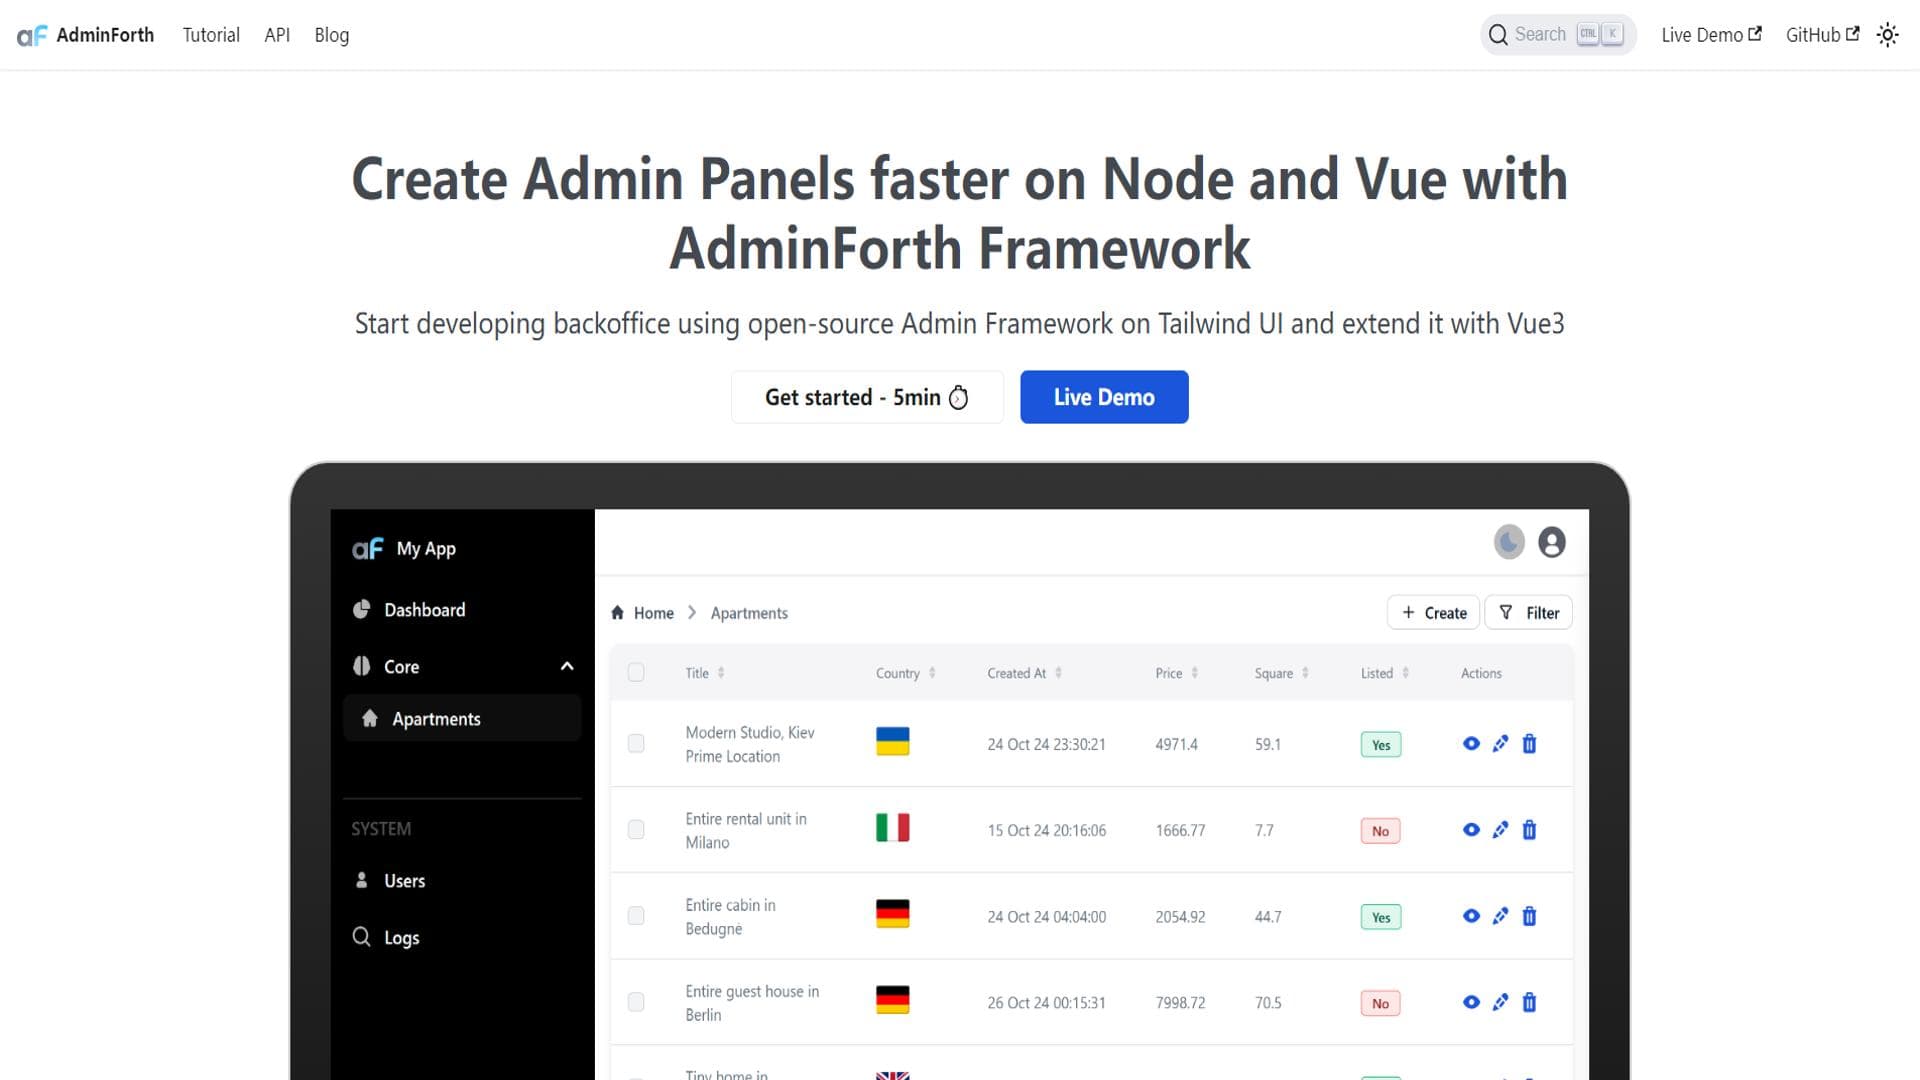This screenshot has width=1920, height=1080.
Task: Open Live Demo link in top navbar
Action: coord(1711,35)
